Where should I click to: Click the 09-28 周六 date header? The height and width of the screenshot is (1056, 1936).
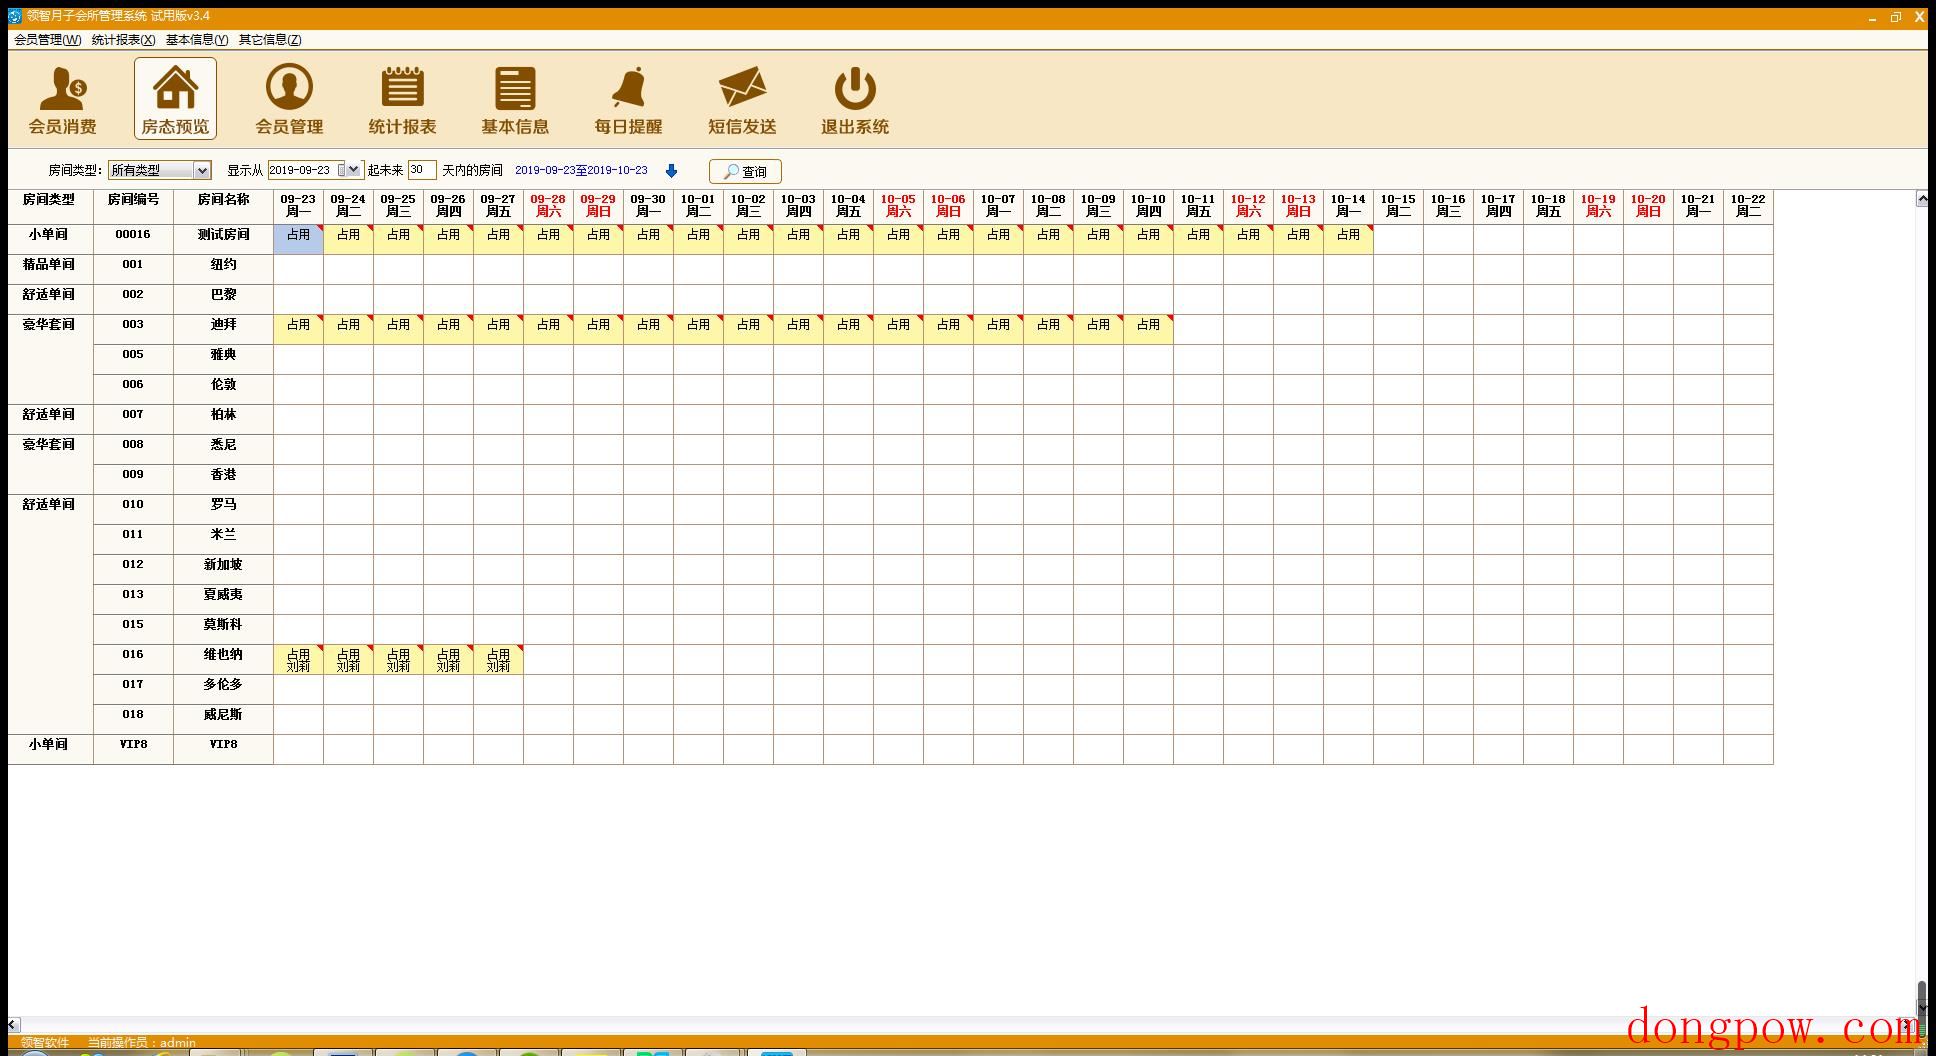pyautogui.click(x=548, y=206)
